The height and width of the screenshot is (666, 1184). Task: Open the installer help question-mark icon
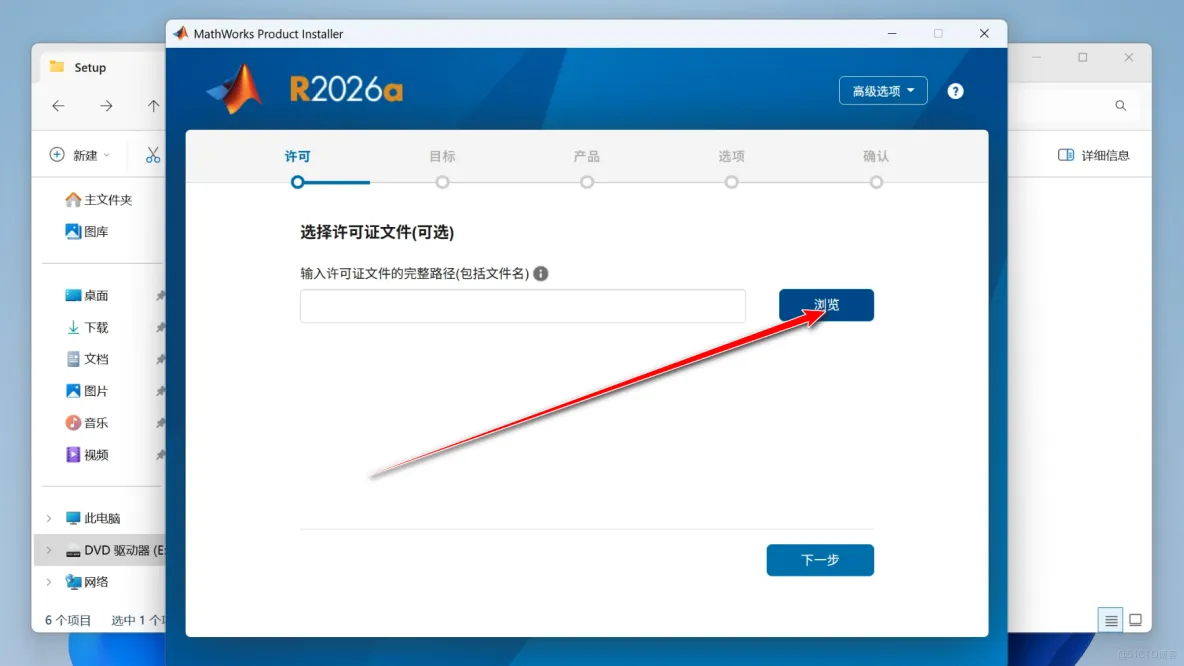coord(955,91)
